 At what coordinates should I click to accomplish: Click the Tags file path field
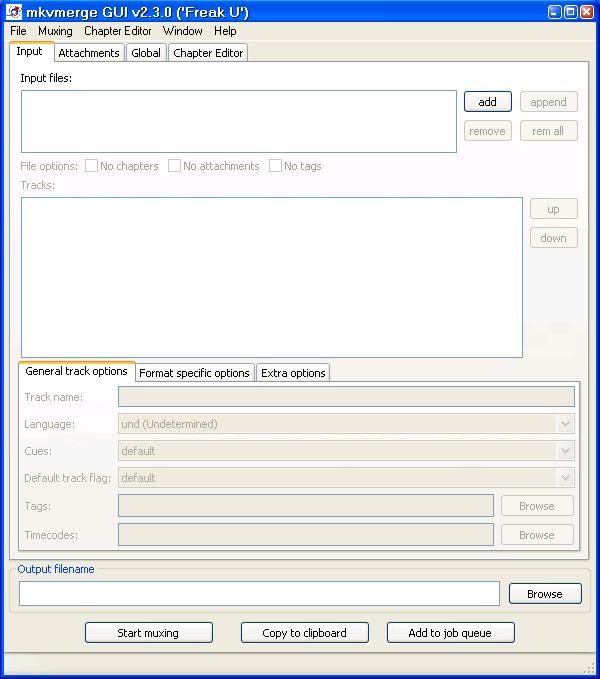306,505
